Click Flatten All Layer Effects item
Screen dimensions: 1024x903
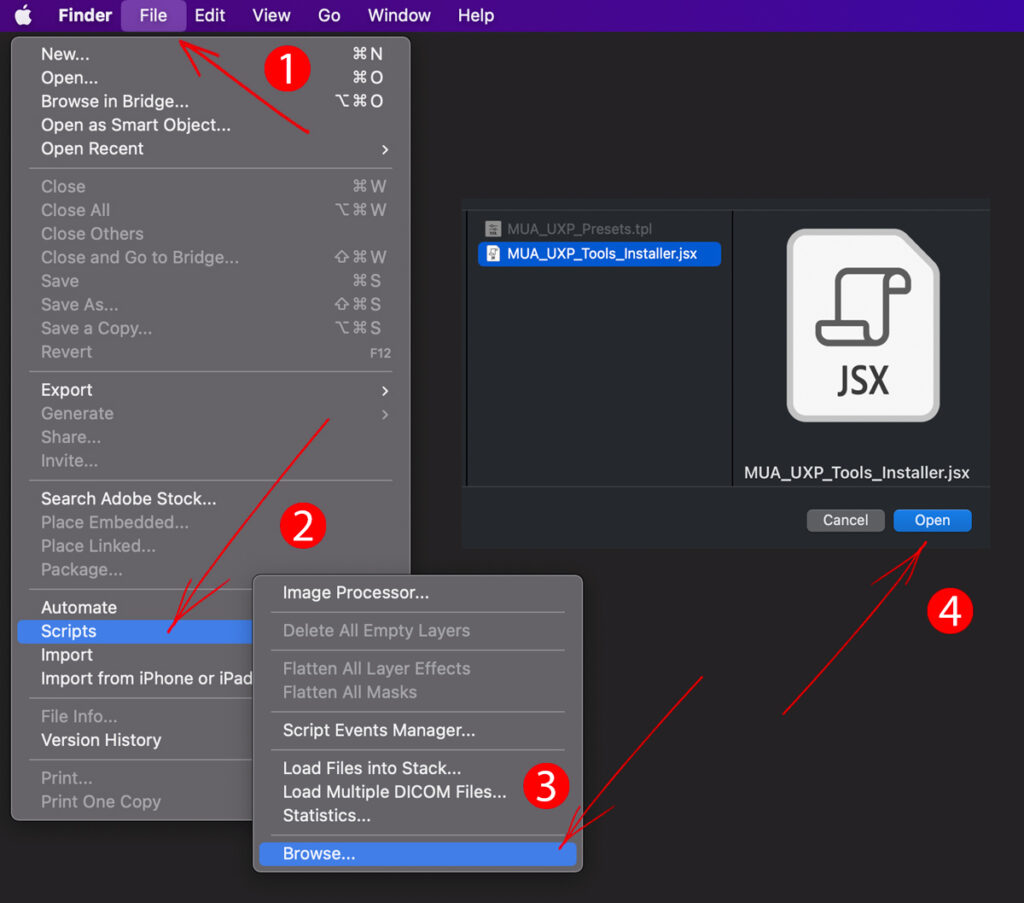coord(418,669)
